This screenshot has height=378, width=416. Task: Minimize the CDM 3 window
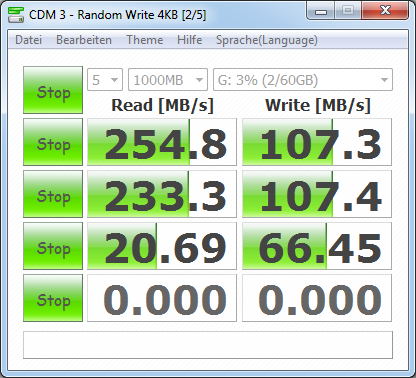click(x=321, y=11)
